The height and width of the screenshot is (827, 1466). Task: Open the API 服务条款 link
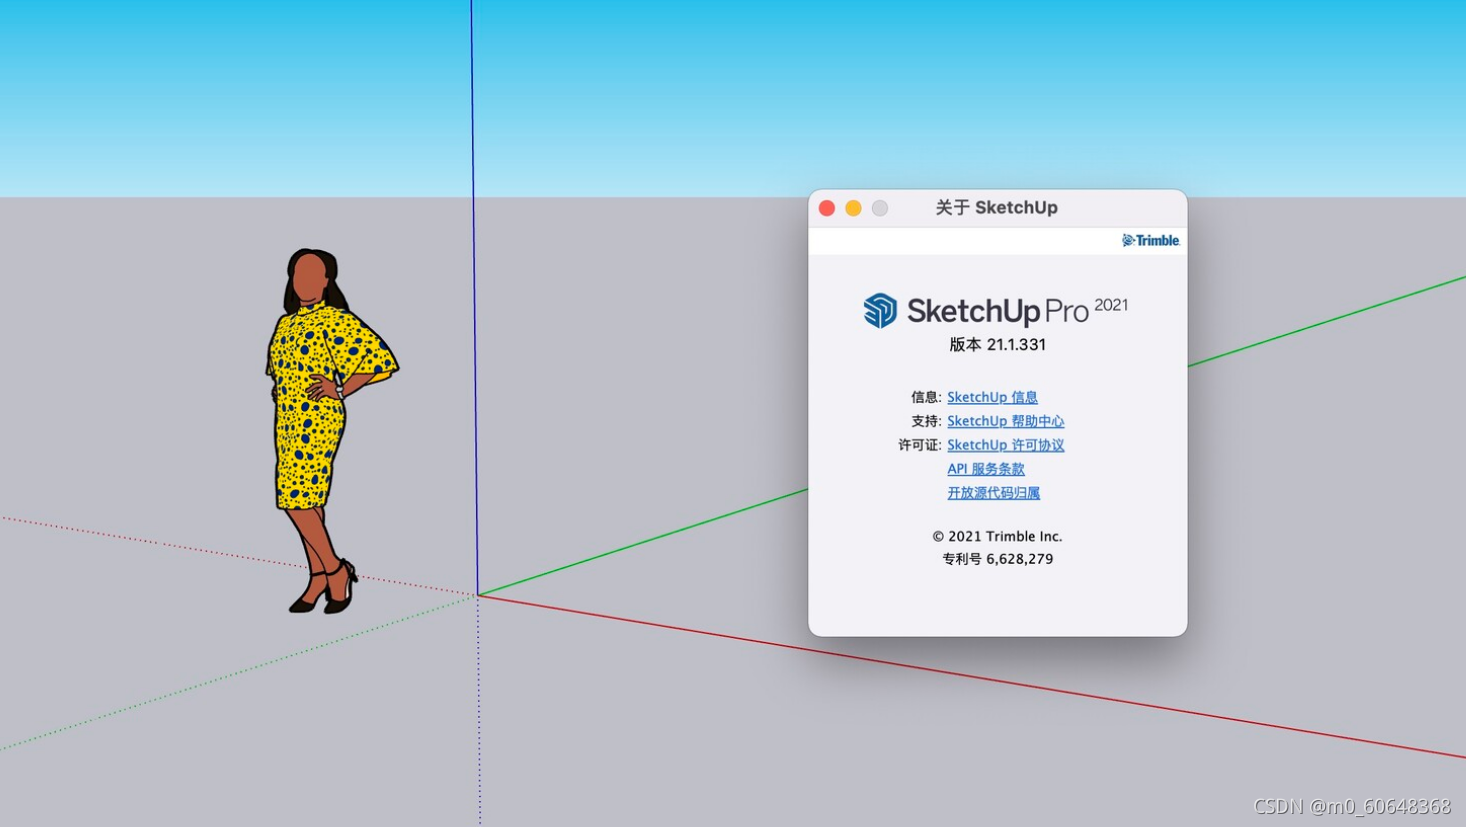[986, 469]
